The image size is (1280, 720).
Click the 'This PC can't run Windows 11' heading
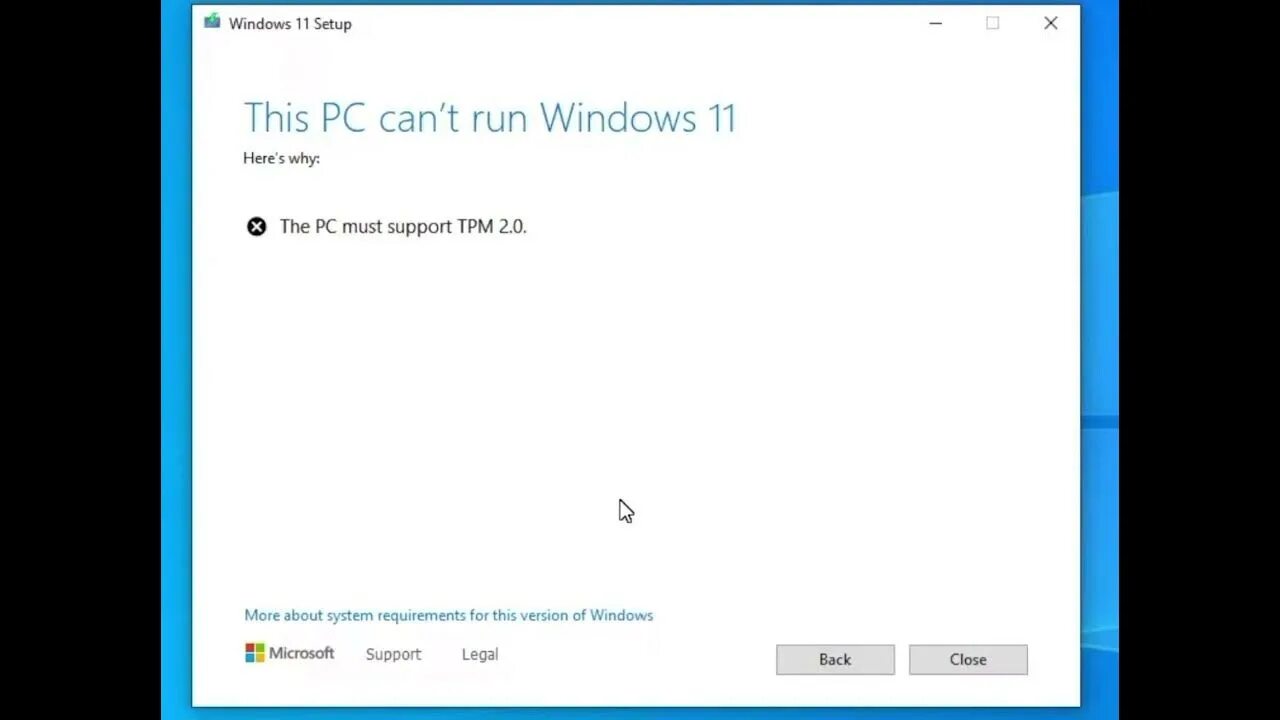pyautogui.click(x=490, y=118)
